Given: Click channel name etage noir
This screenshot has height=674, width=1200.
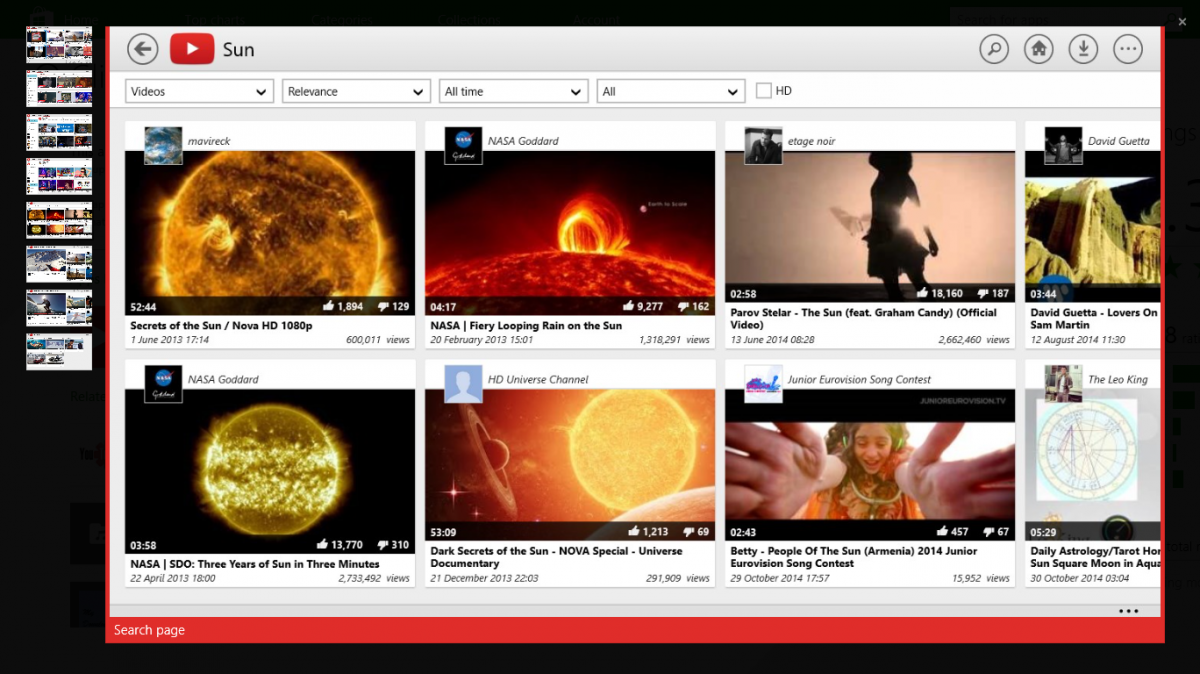Looking at the screenshot, I should (811, 141).
